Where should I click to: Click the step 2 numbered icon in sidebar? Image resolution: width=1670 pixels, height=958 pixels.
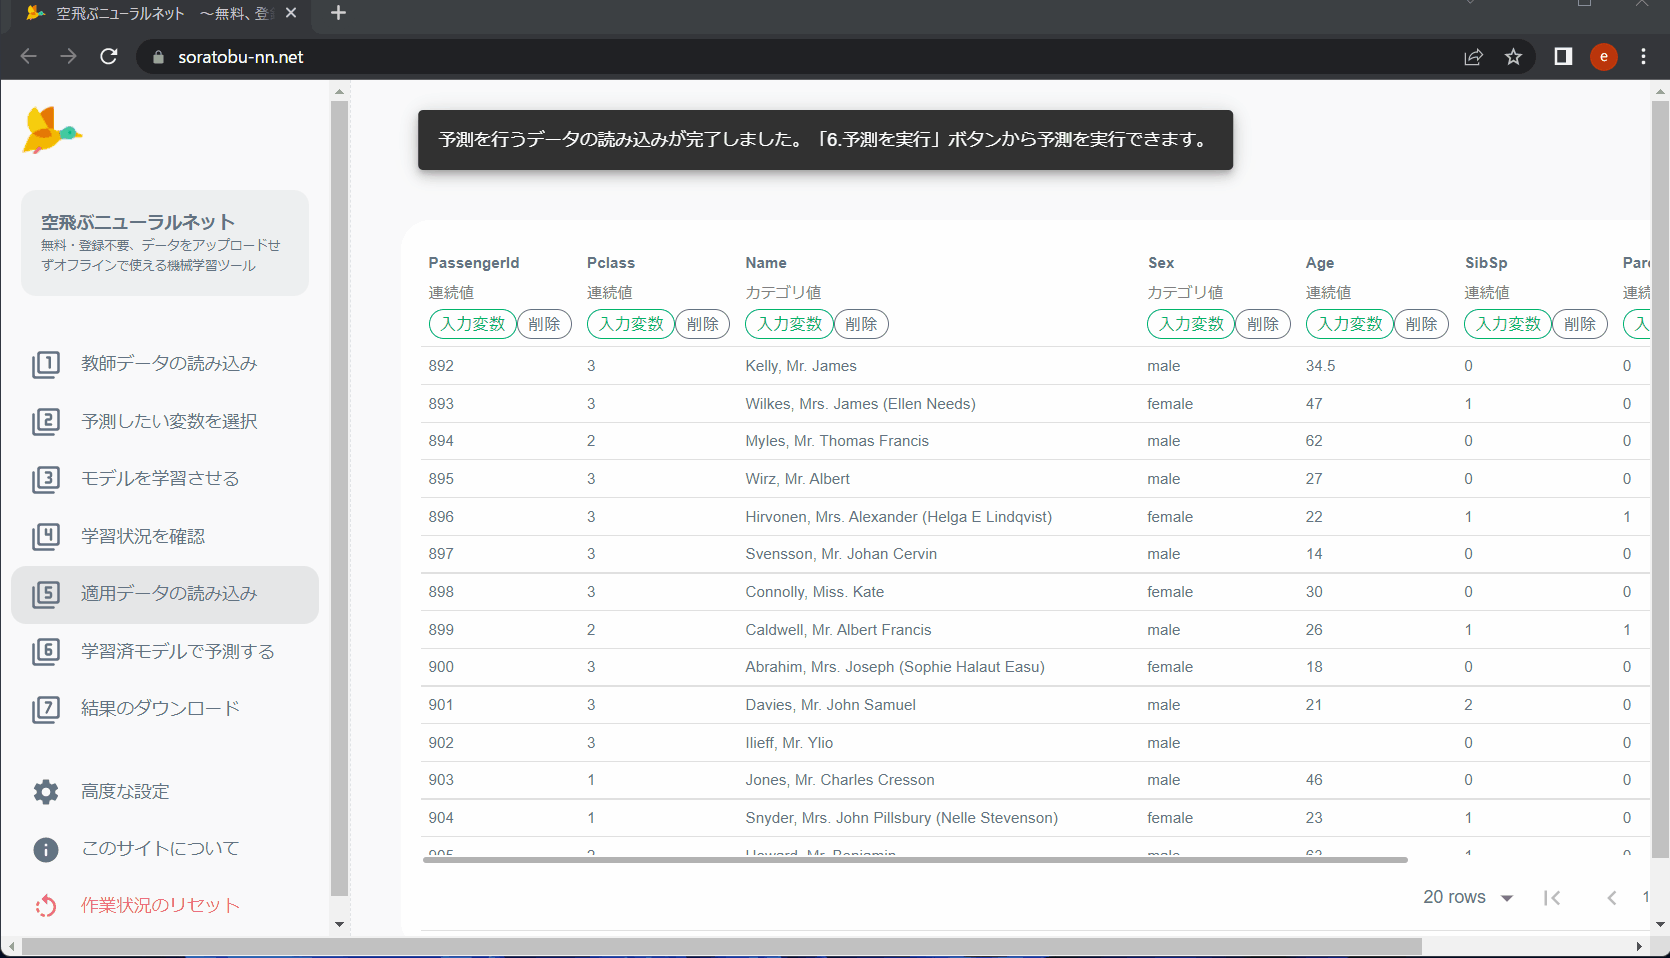pos(46,421)
